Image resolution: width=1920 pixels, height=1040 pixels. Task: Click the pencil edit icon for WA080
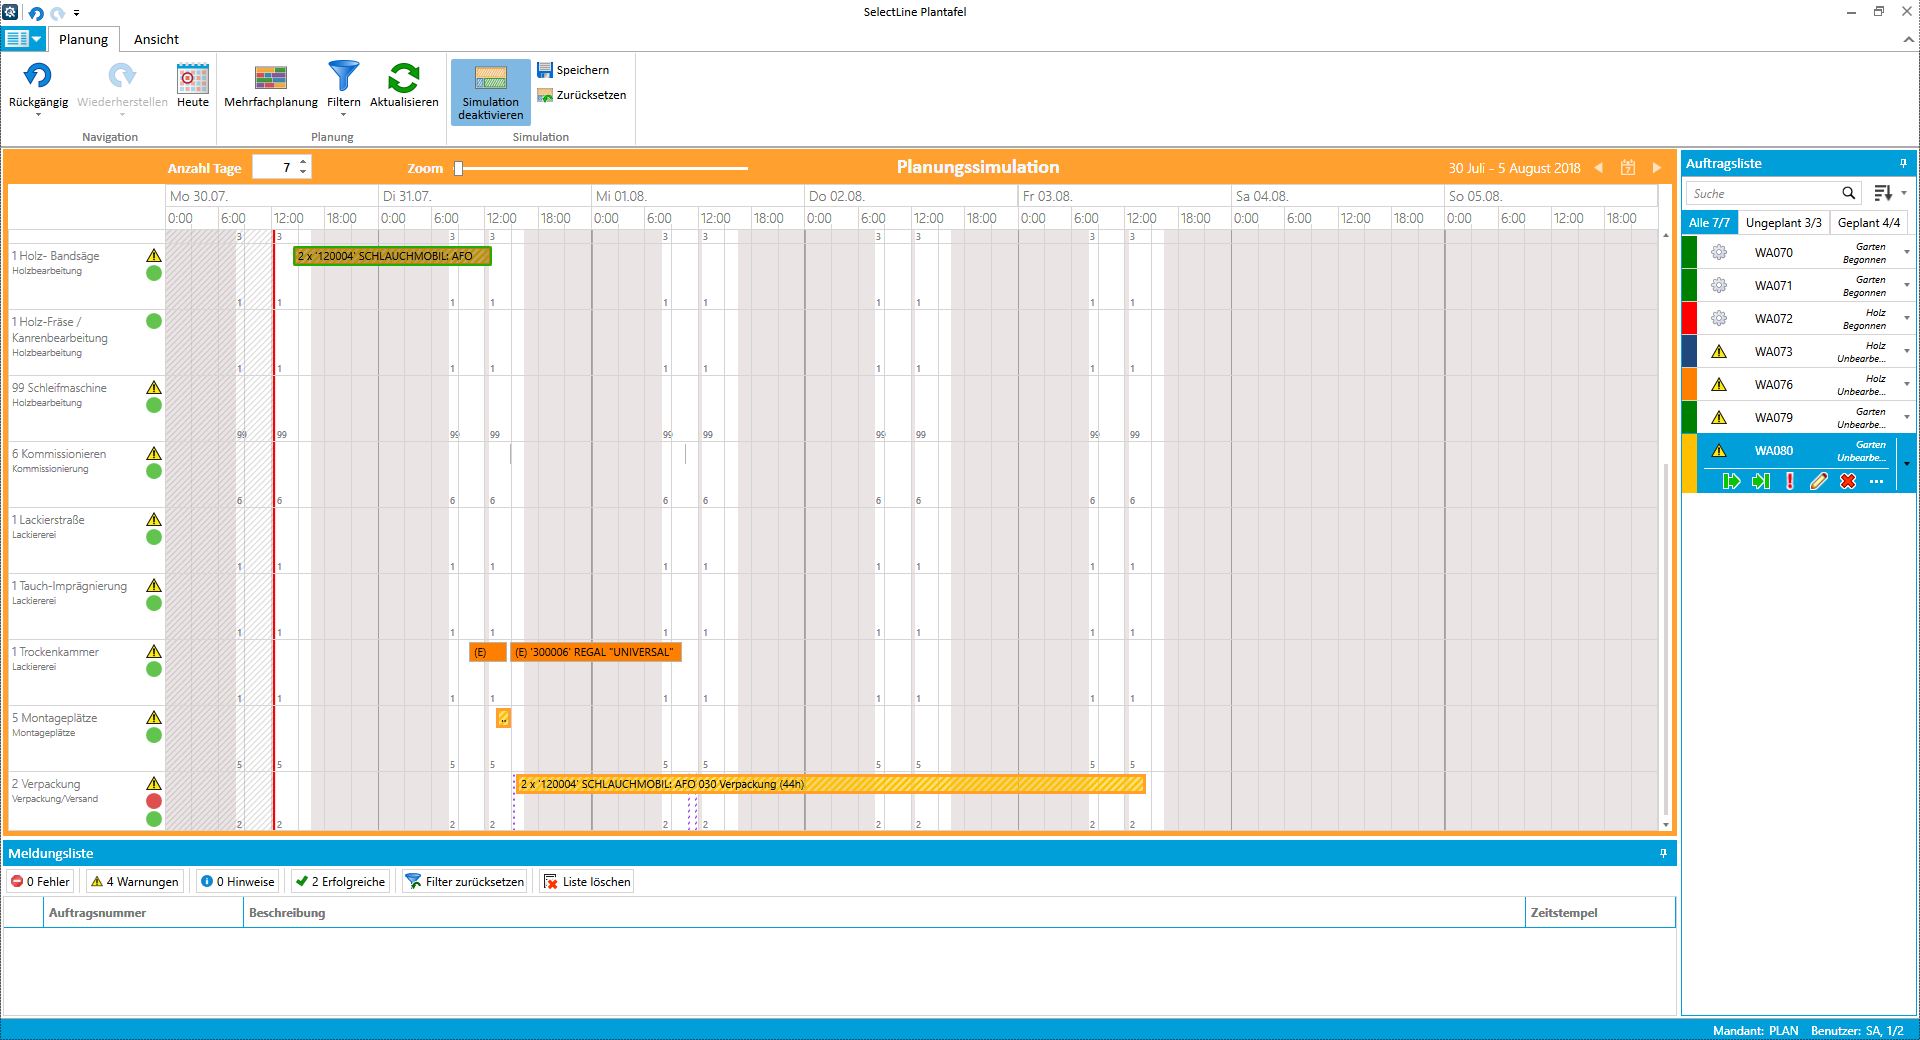1818,481
